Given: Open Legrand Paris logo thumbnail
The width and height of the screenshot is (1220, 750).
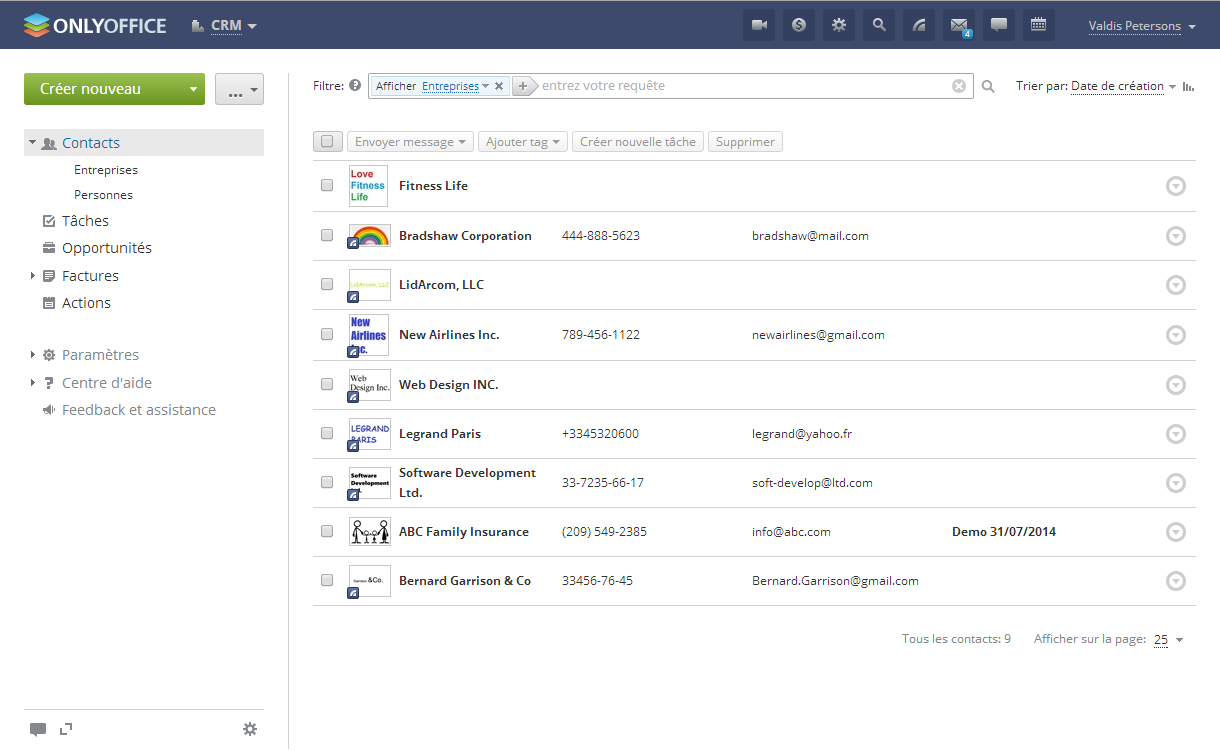Looking at the screenshot, I should point(369,434).
